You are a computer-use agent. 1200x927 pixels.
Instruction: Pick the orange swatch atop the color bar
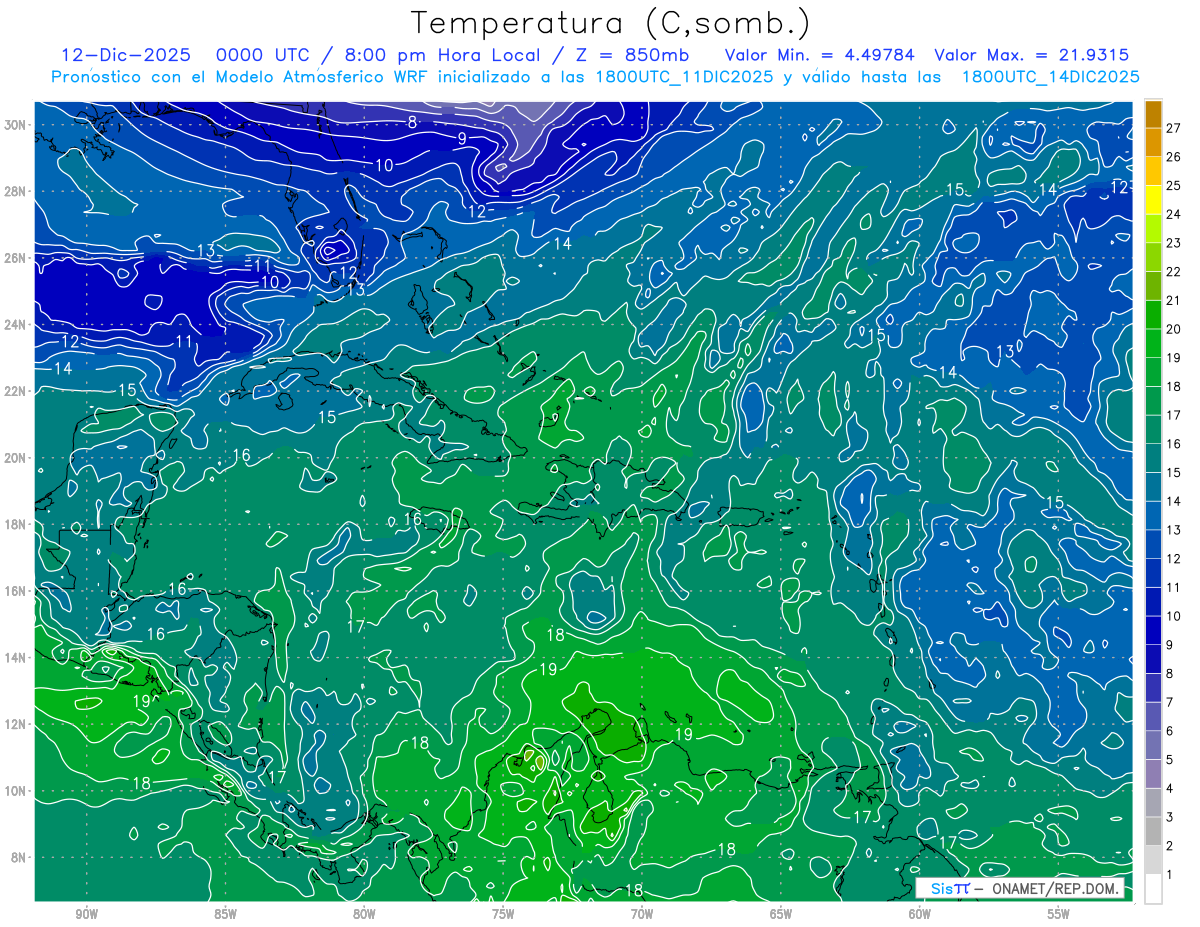1153,114
